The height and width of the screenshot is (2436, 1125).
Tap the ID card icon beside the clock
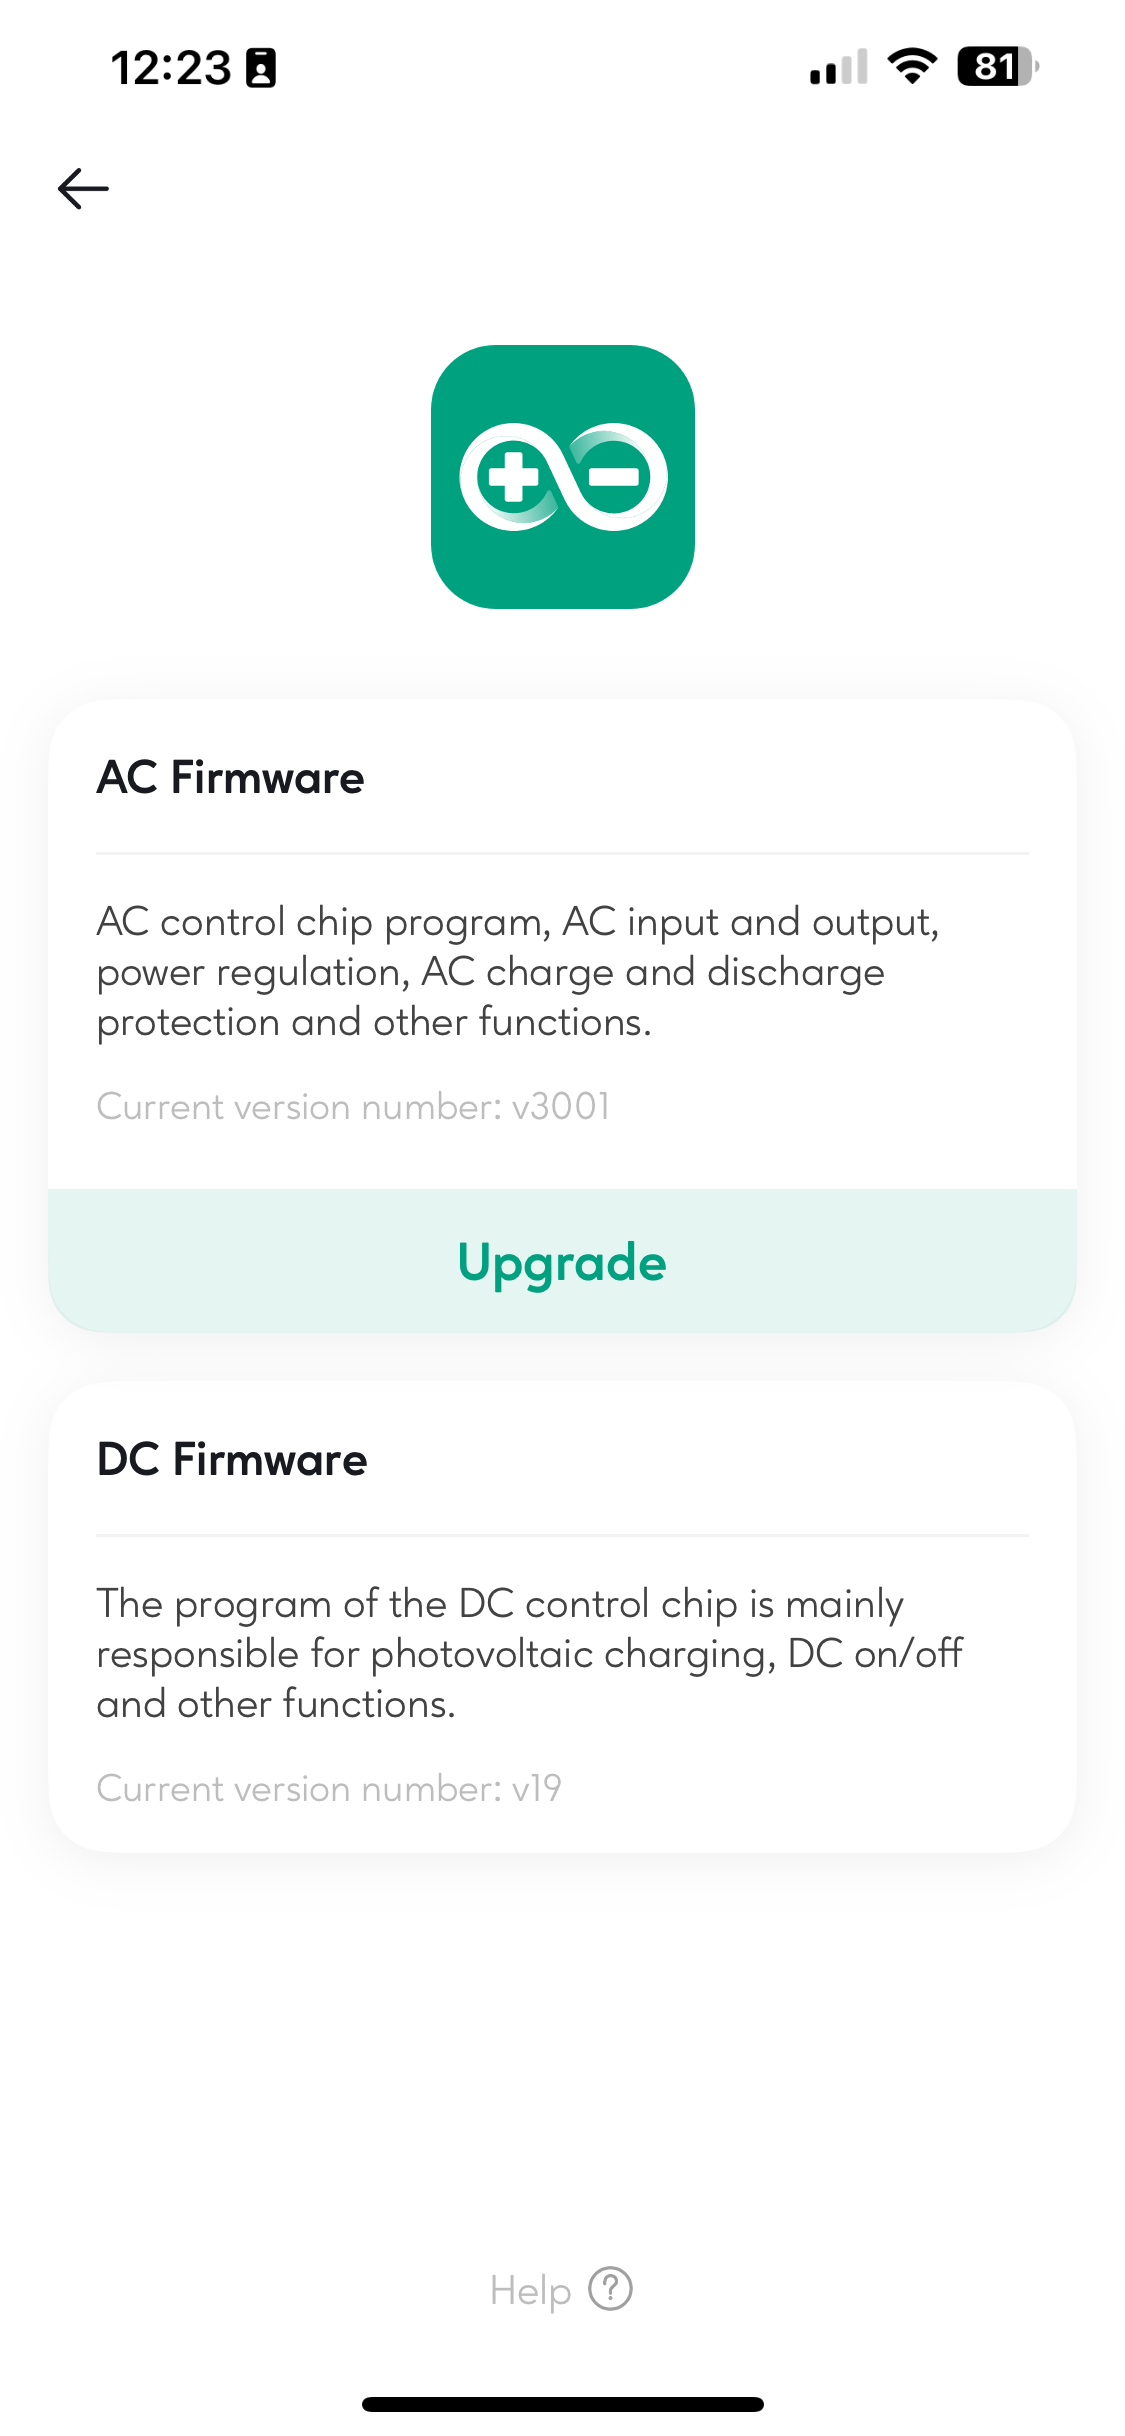click(261, 68)
